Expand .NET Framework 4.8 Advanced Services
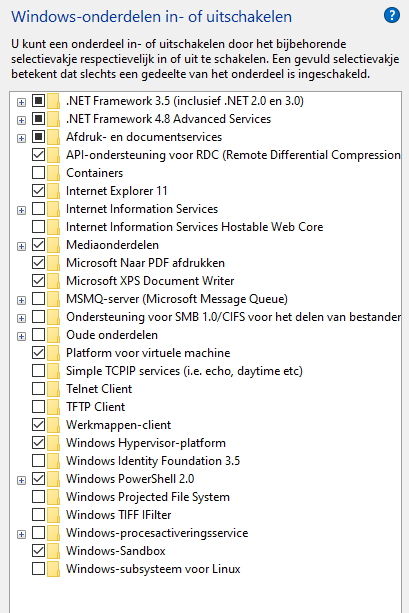Viewport: 409px width, 613px height. tap(22, 120)
